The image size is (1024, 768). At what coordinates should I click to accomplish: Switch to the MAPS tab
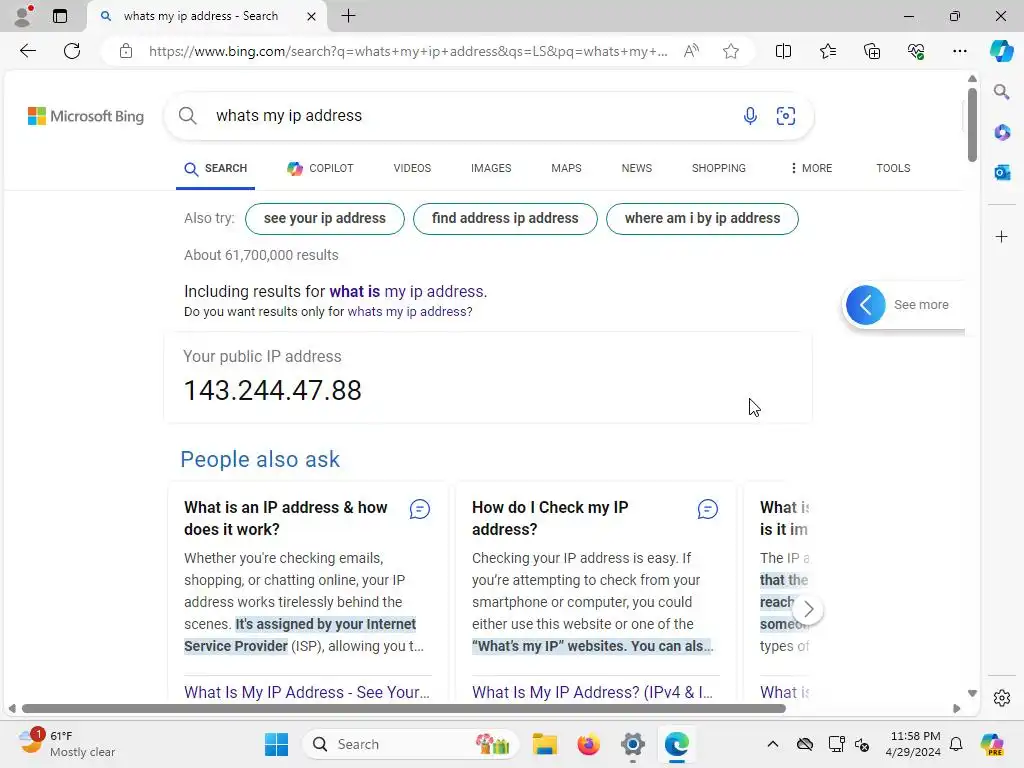(x=566, y=168)
